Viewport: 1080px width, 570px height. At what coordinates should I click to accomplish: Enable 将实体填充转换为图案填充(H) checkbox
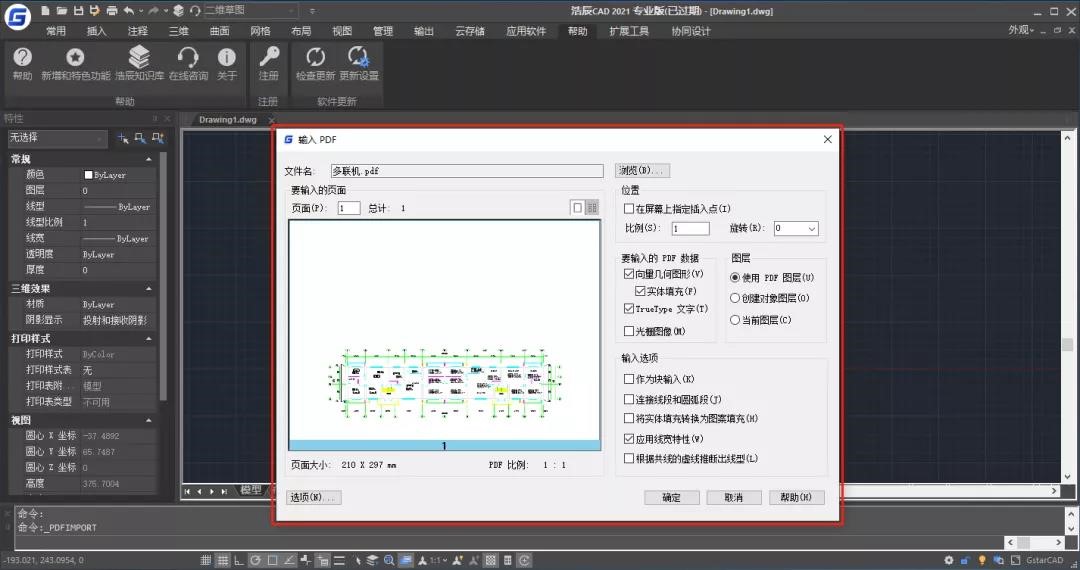point(629,419)
